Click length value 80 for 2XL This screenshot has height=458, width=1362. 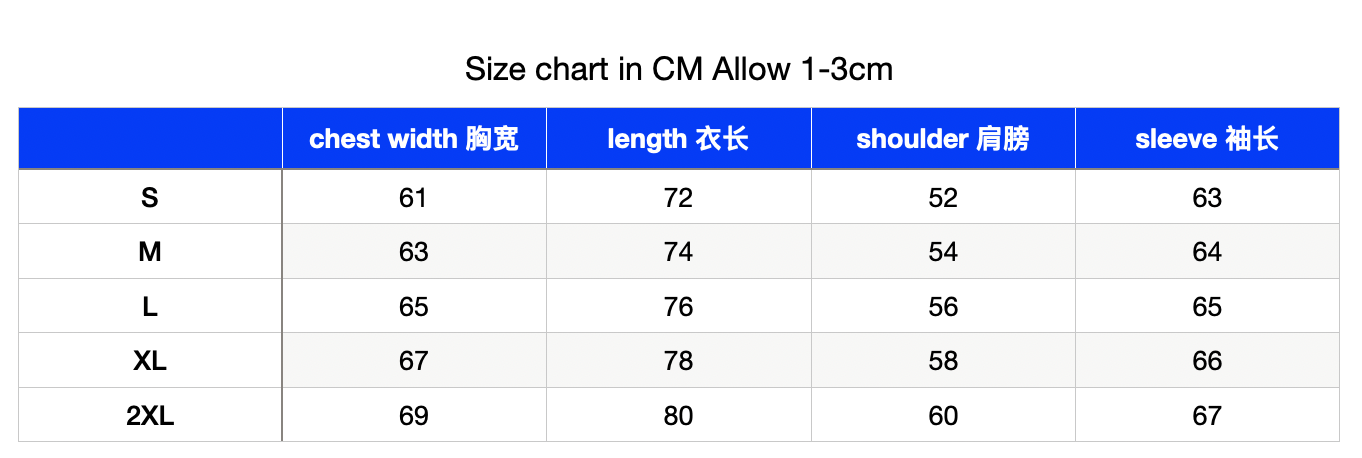678,414
